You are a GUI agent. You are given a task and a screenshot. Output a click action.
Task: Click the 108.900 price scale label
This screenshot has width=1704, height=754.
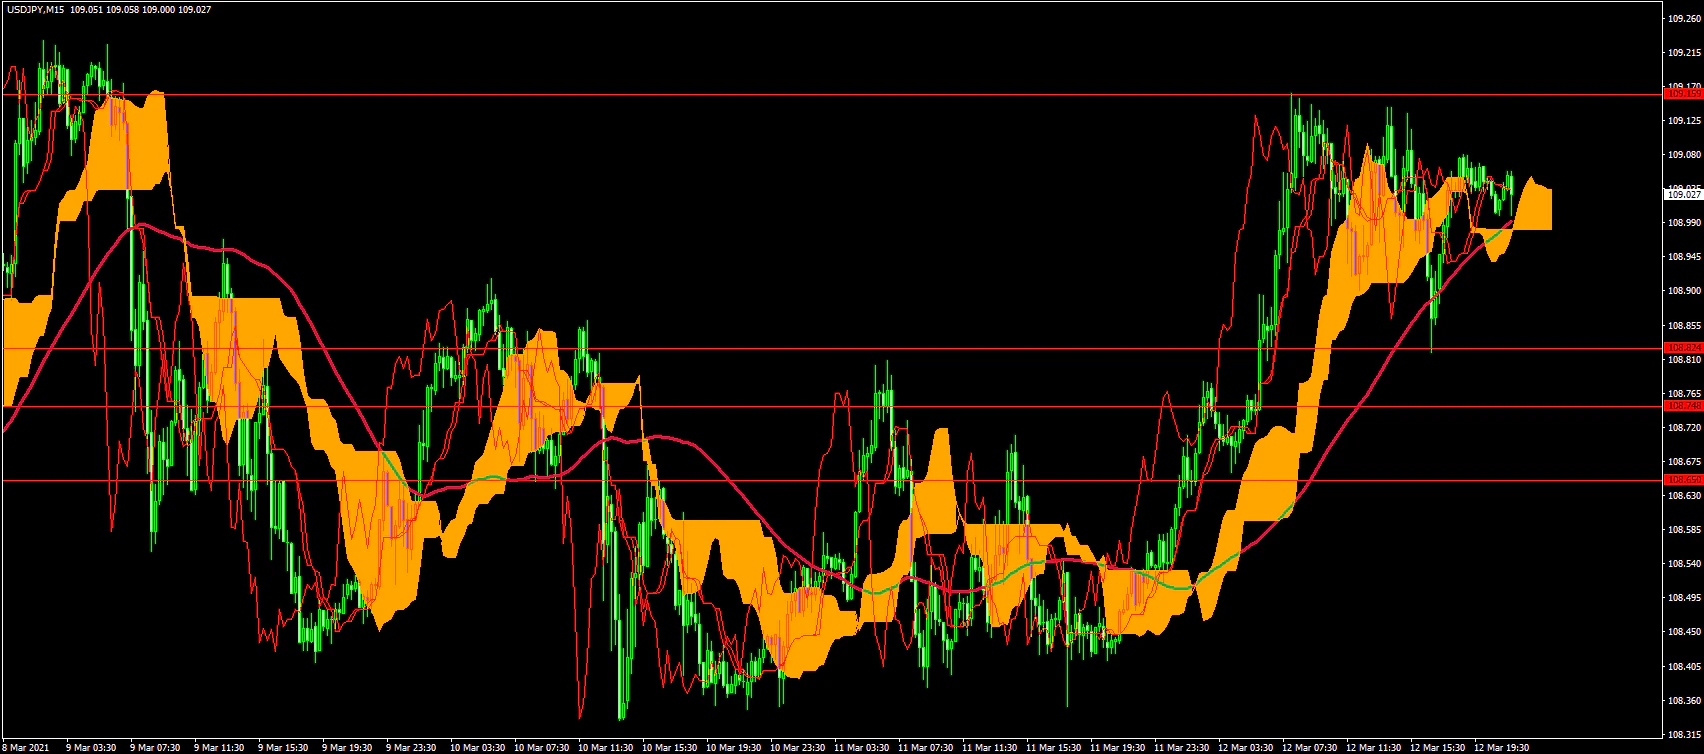click(x=1682, y=291)
